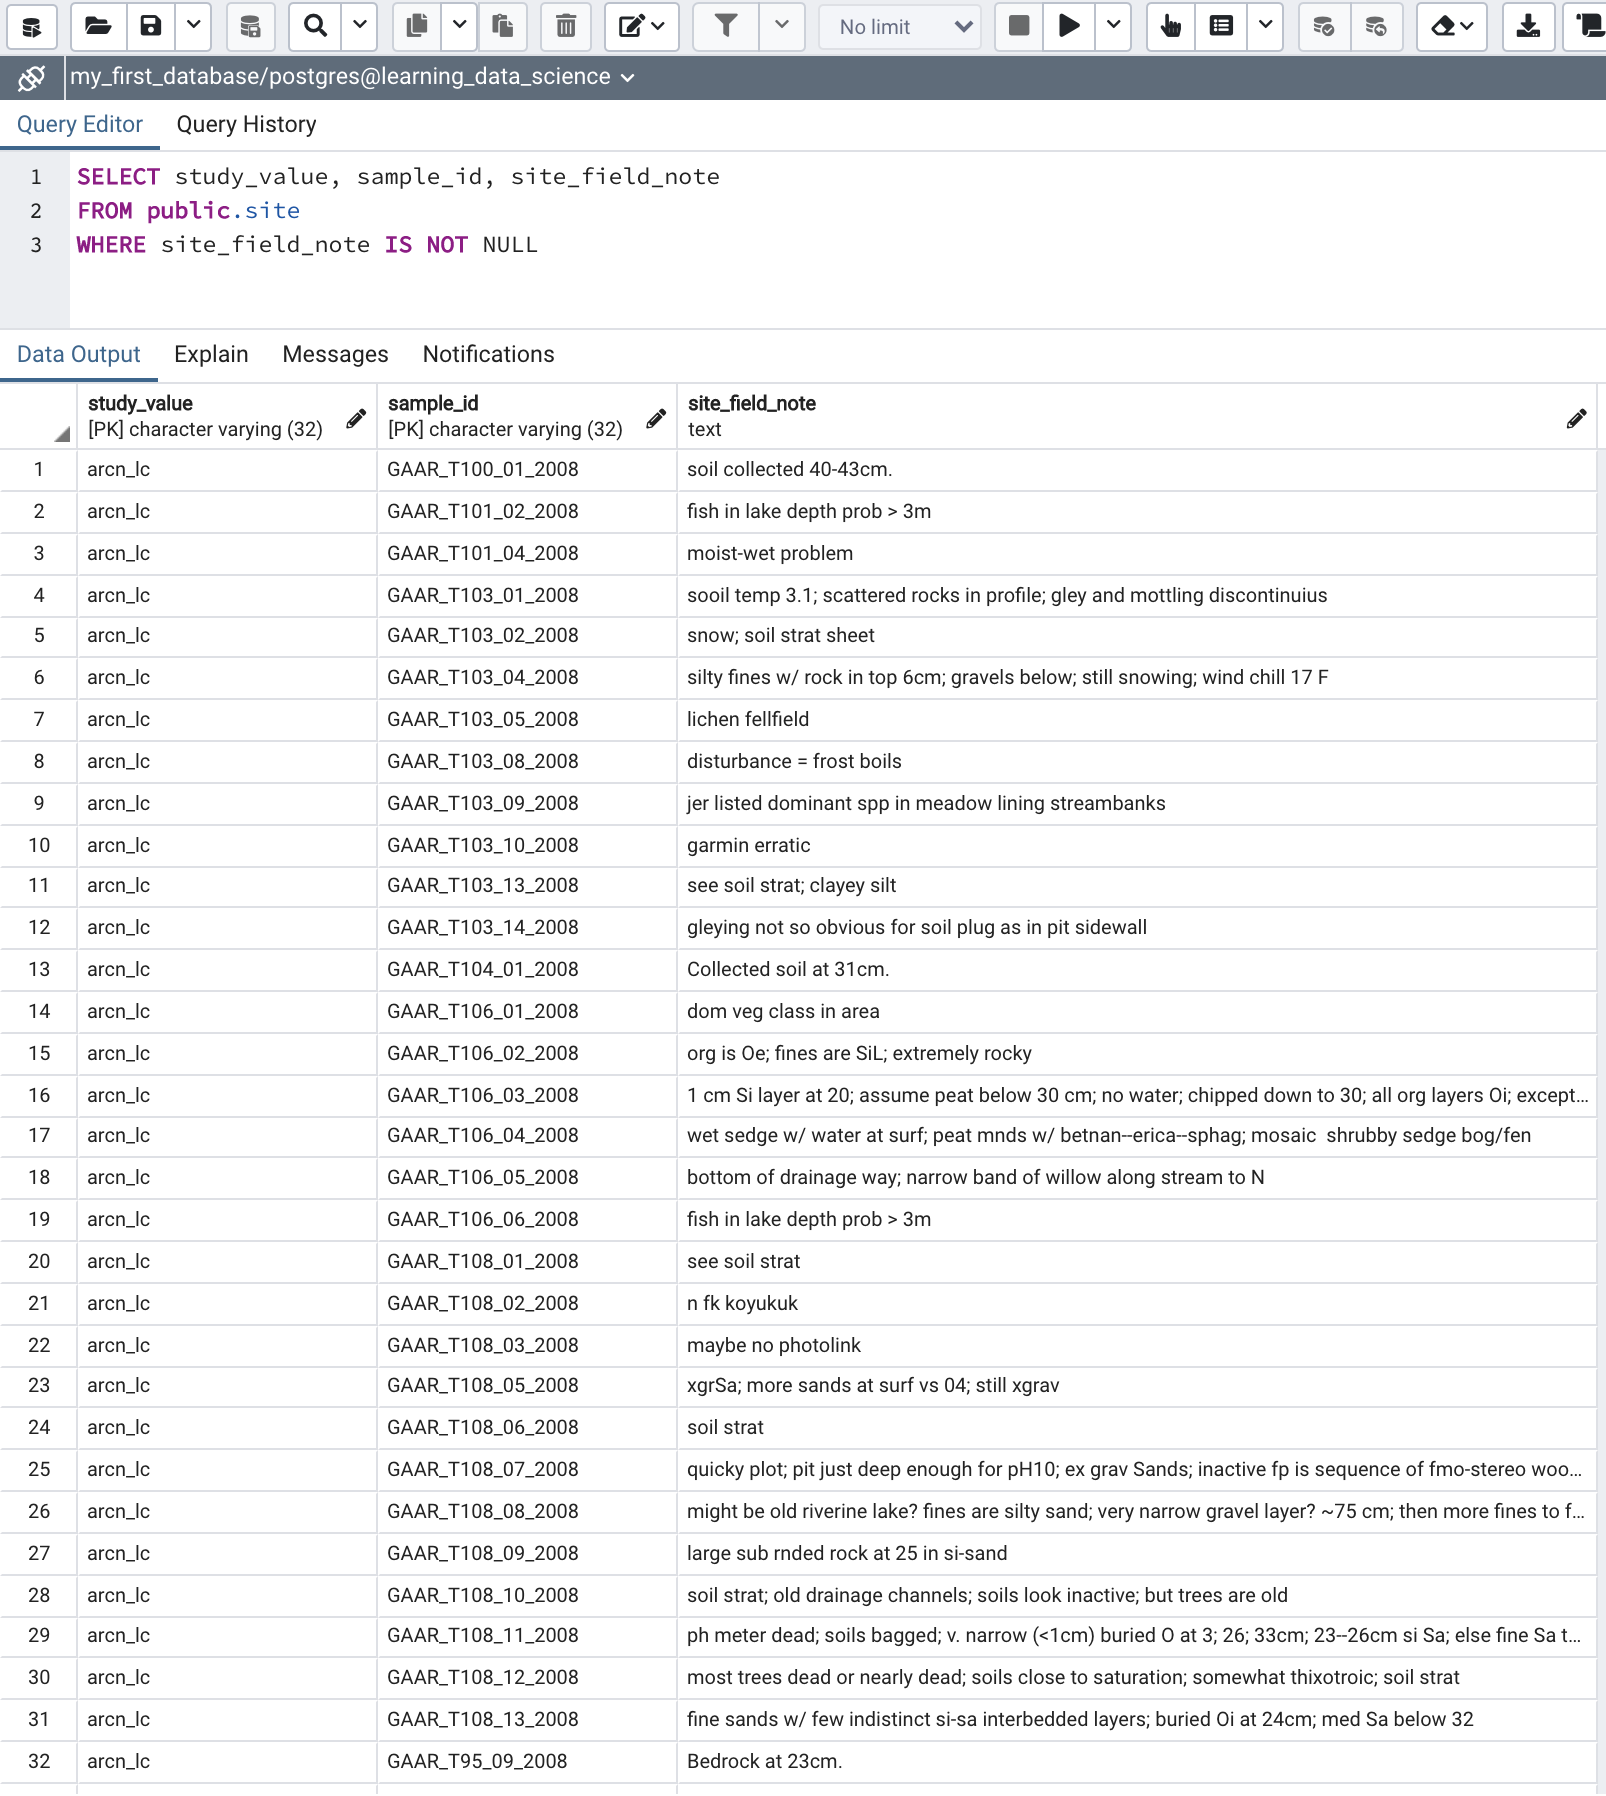Switch to the Query History tab

click(x=246, y=124)
